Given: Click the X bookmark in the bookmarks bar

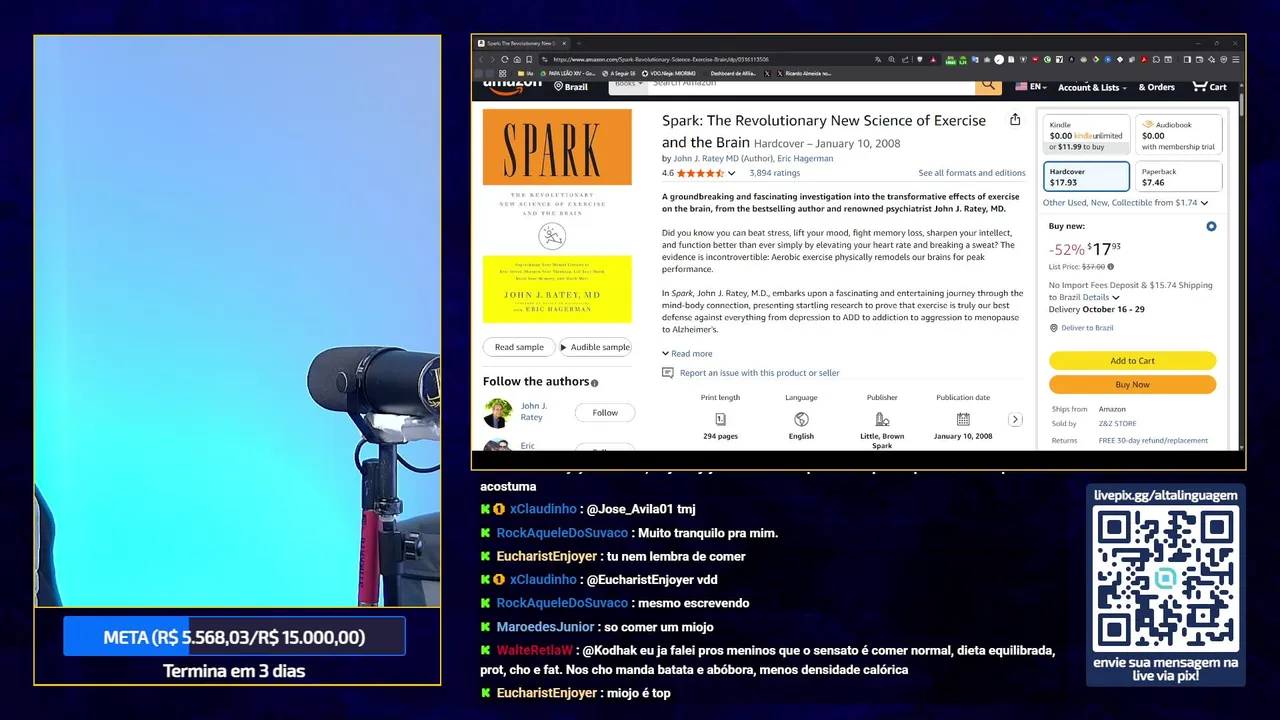Looking at the screenshot, I should [x=767, y=73].
